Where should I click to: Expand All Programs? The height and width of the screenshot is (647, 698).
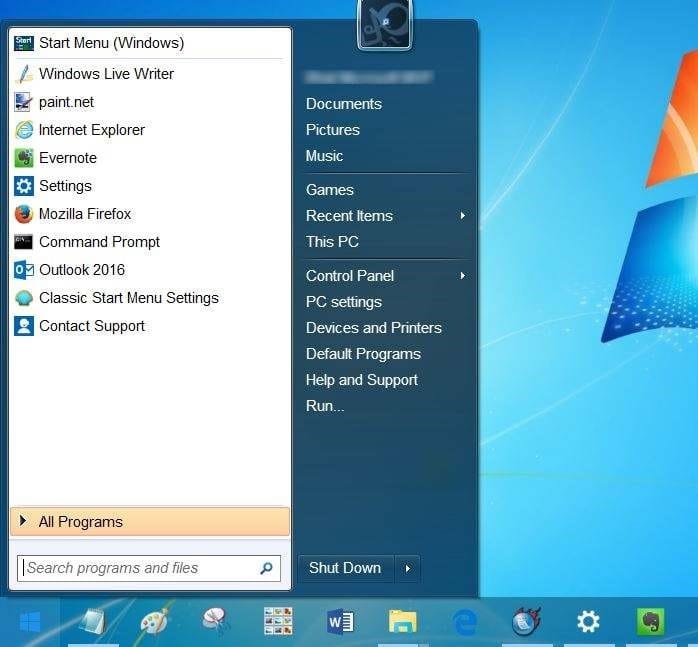tap(150, 521)
